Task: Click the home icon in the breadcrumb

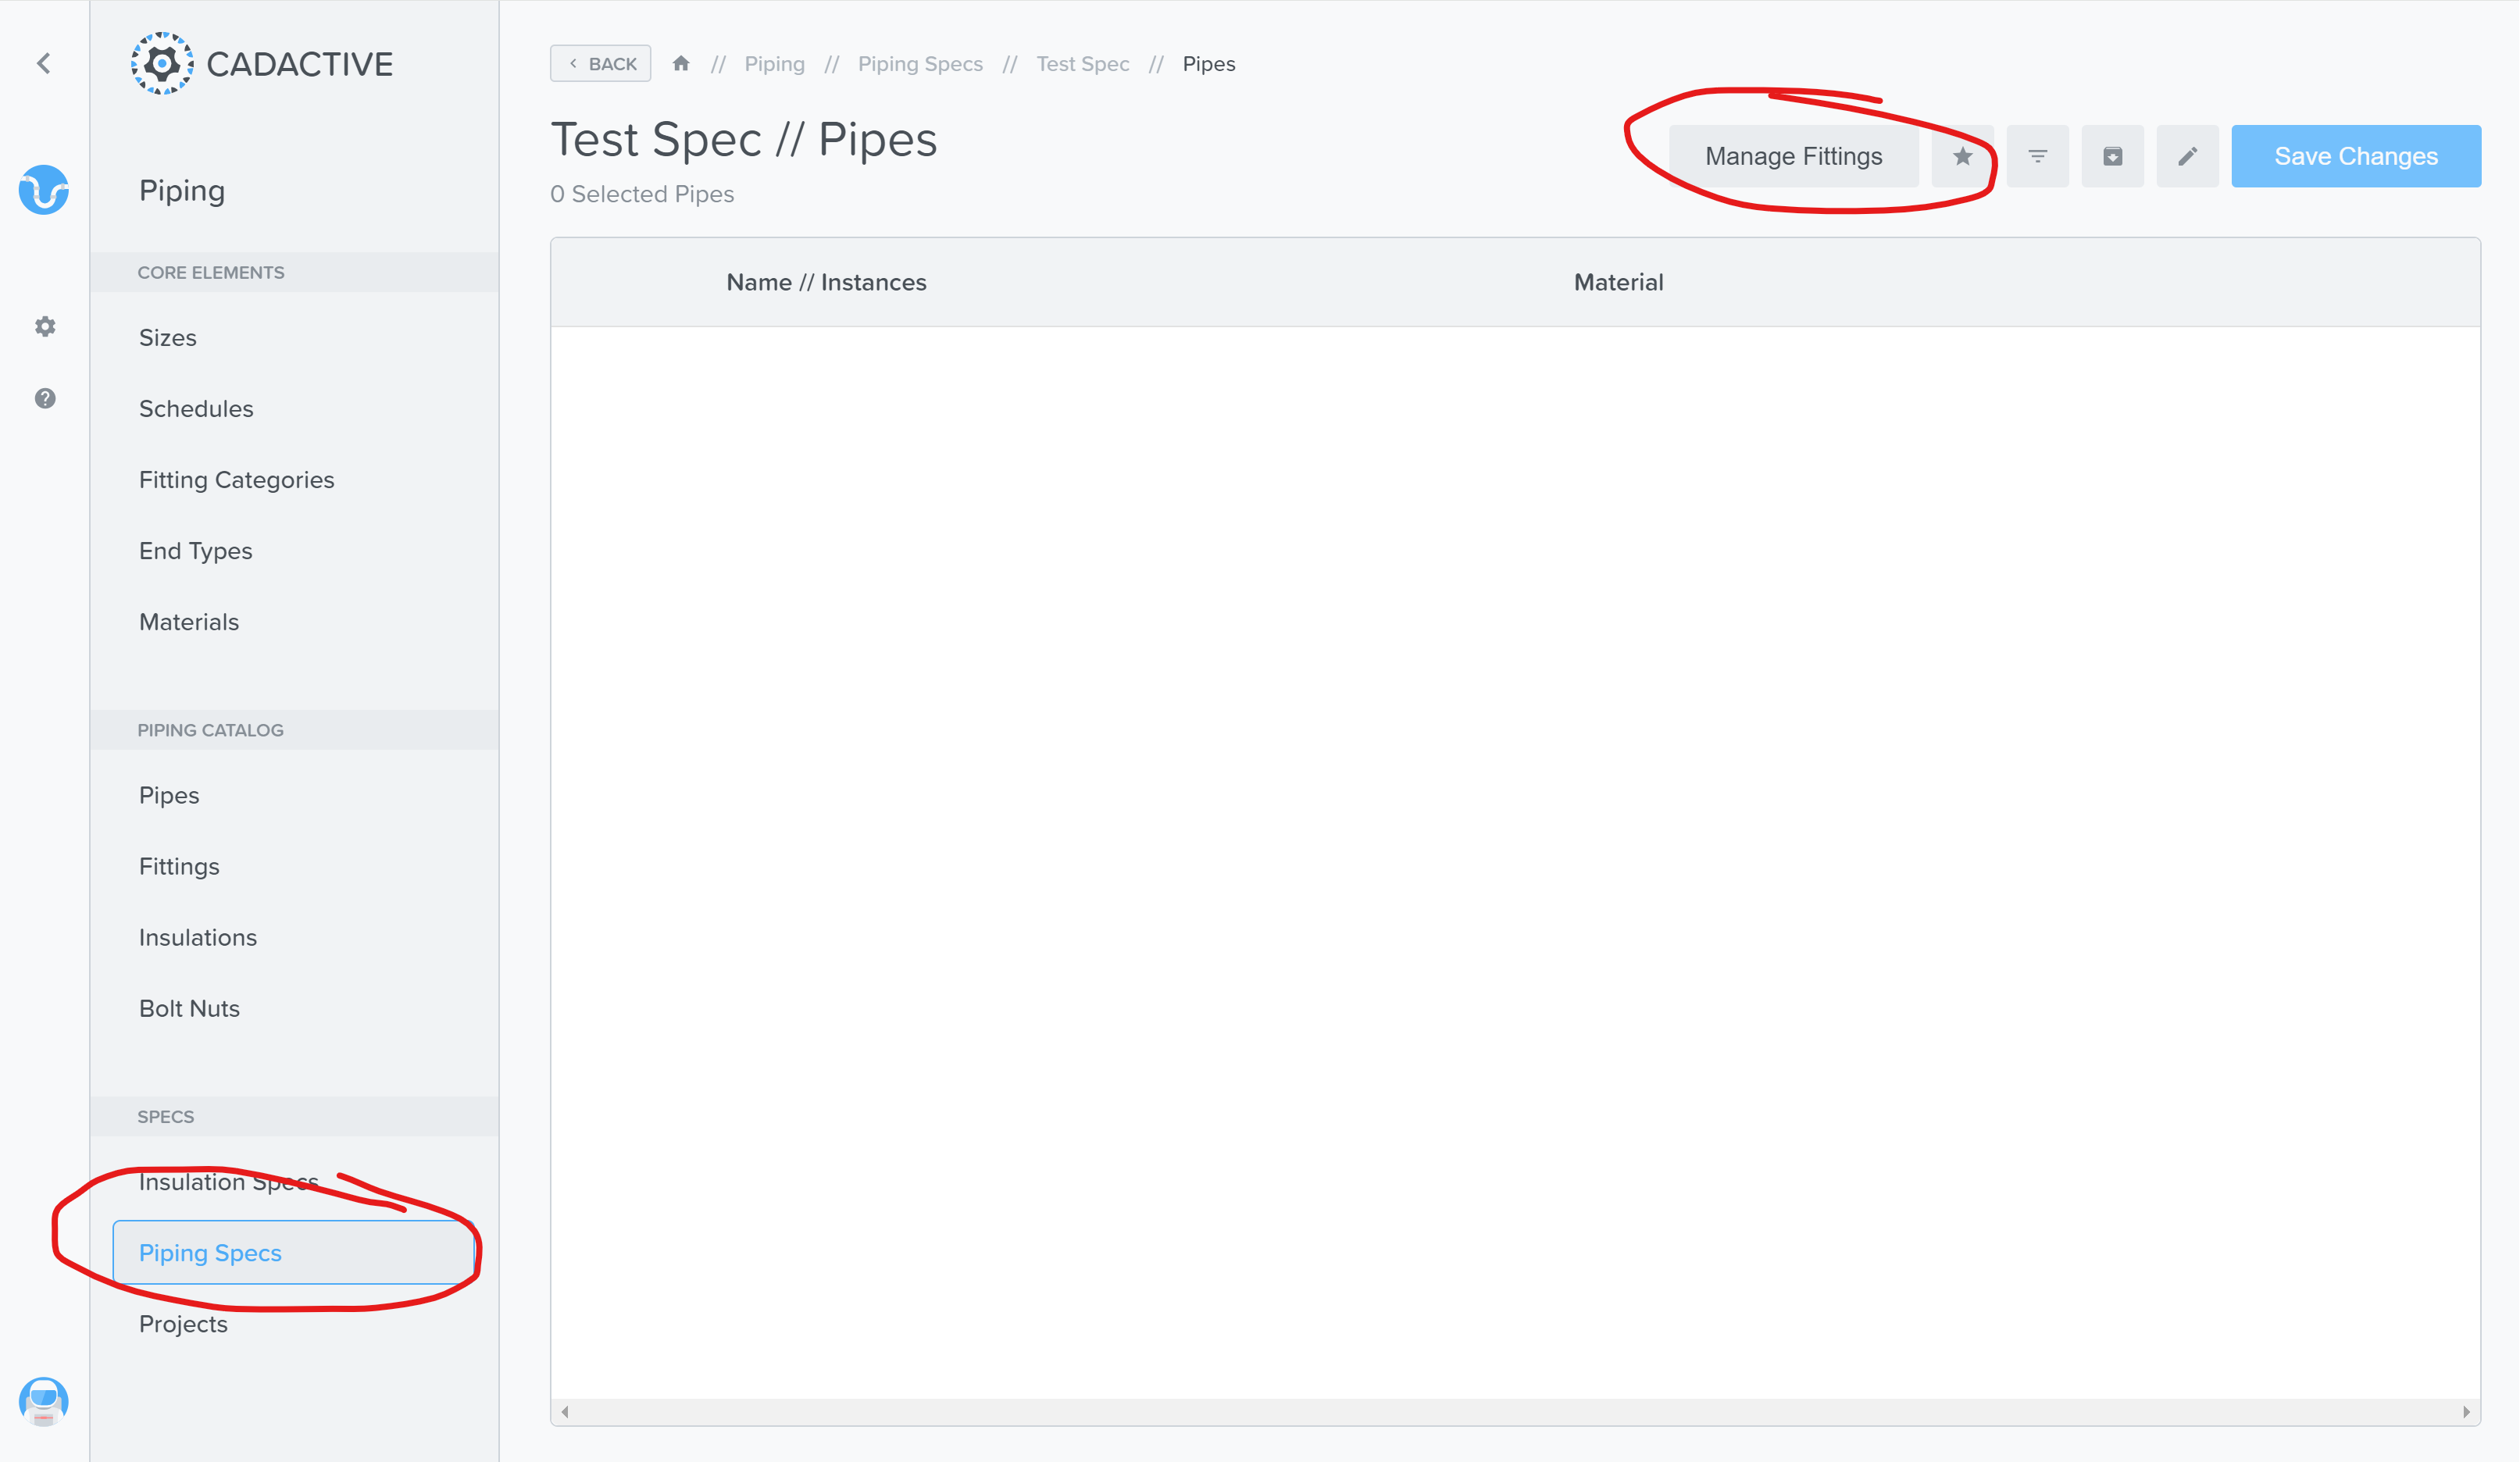Action: 681,64
